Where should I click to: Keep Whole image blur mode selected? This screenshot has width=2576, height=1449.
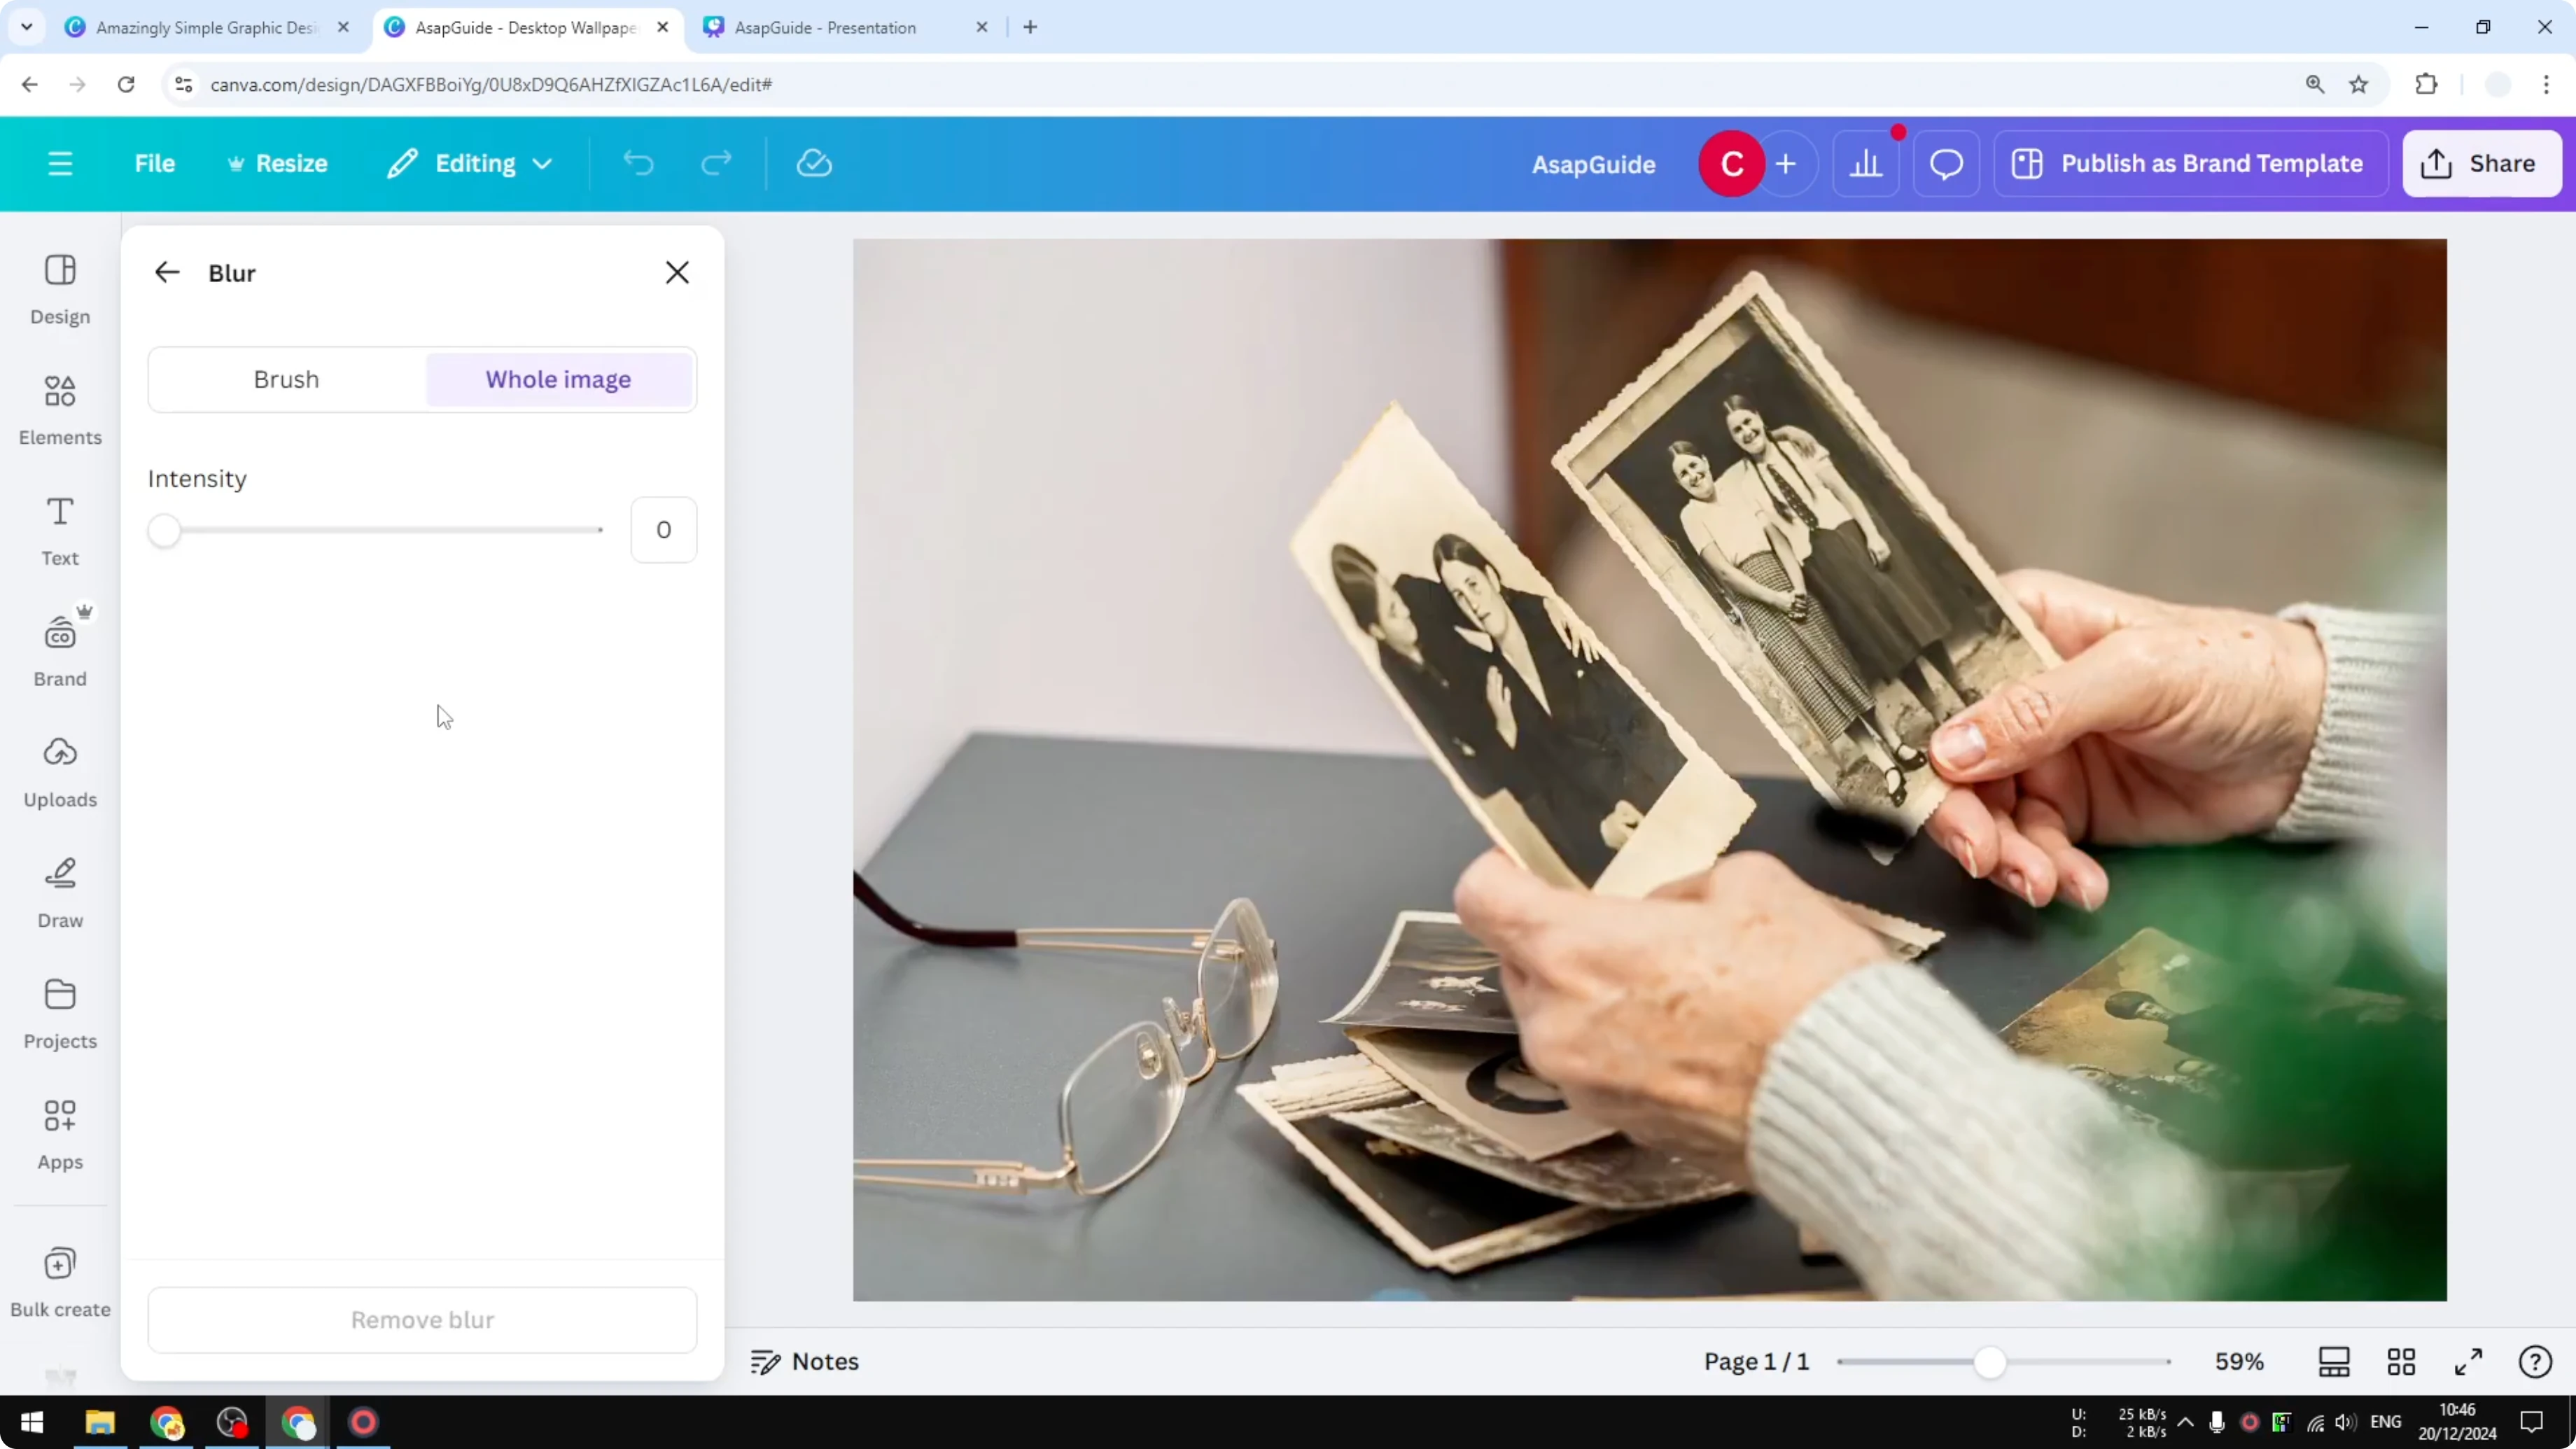[558, 379]
